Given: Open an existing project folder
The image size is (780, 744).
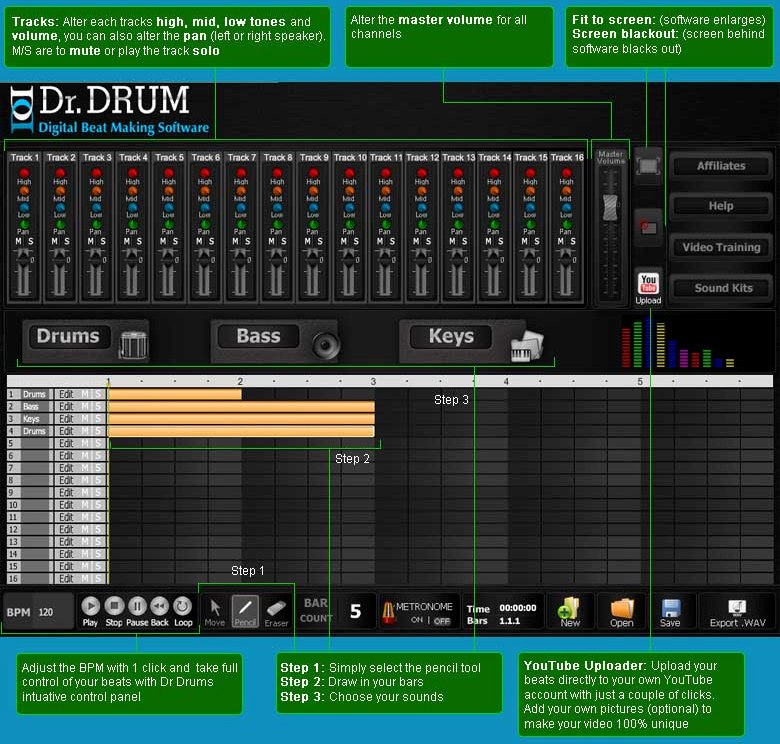Looking at the screenshot, I should pos(622,612).
